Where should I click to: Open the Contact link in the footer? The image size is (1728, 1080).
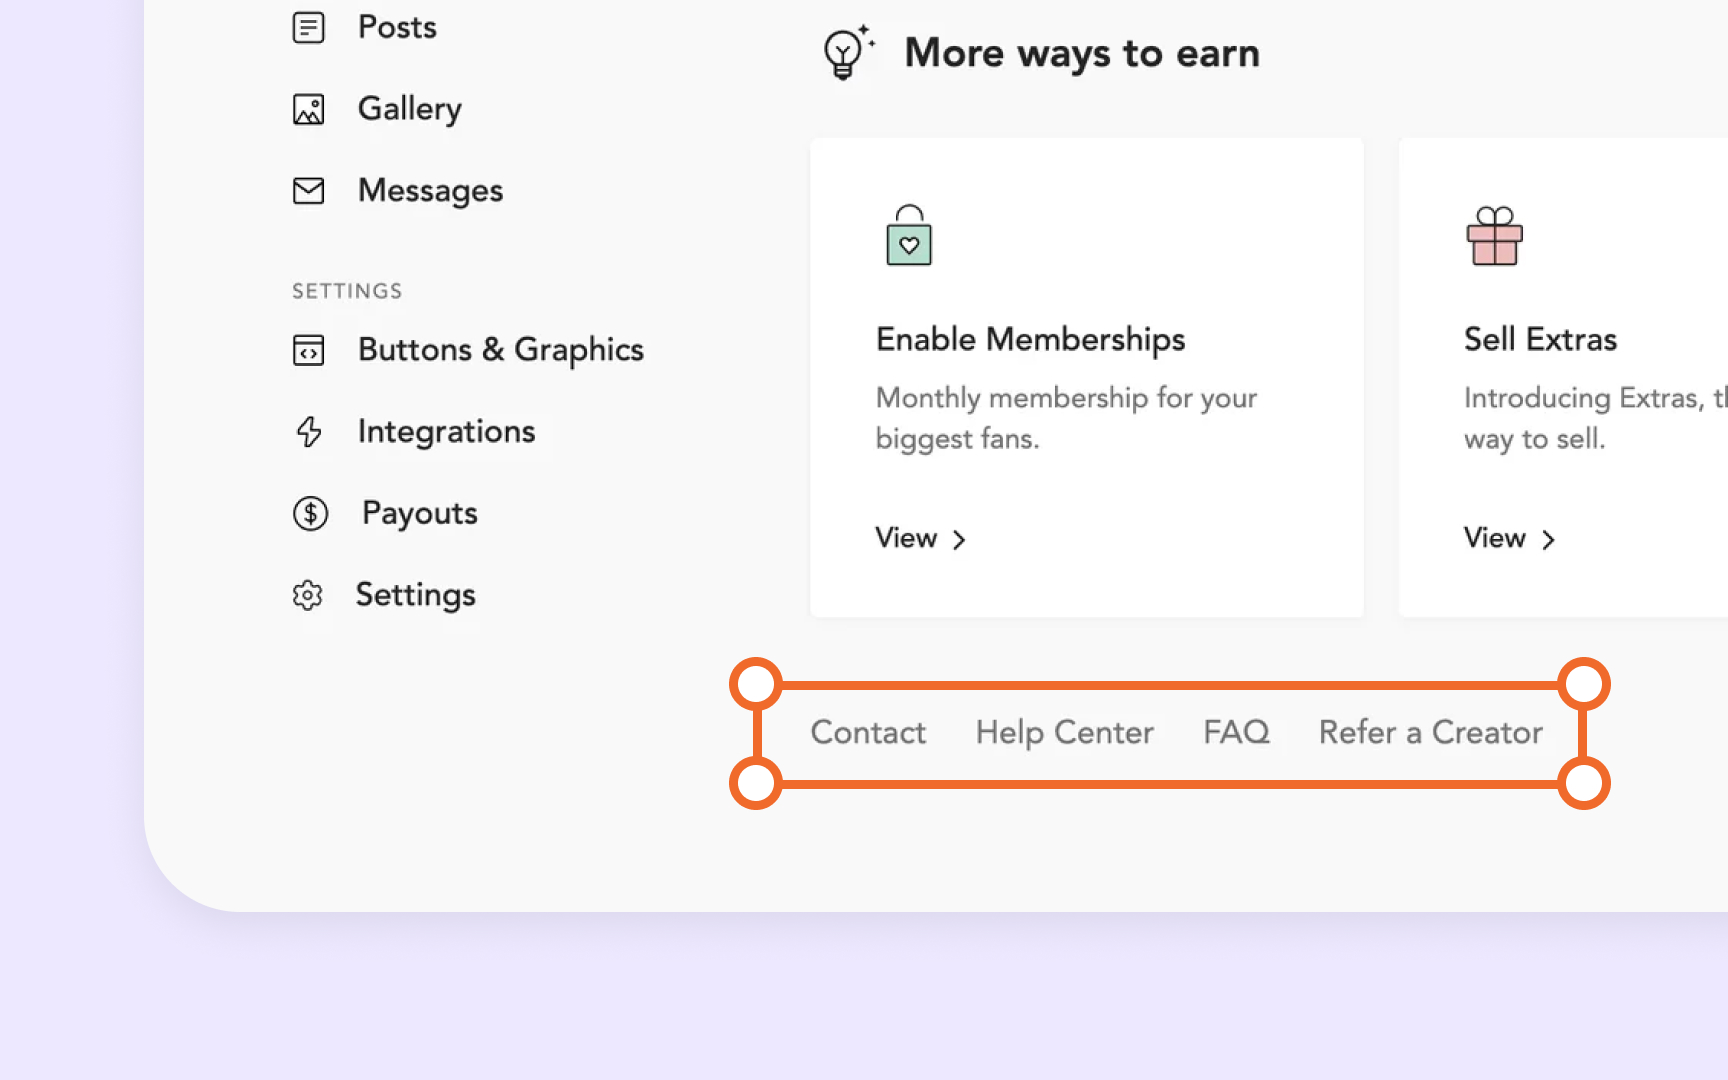coord(867,732)
